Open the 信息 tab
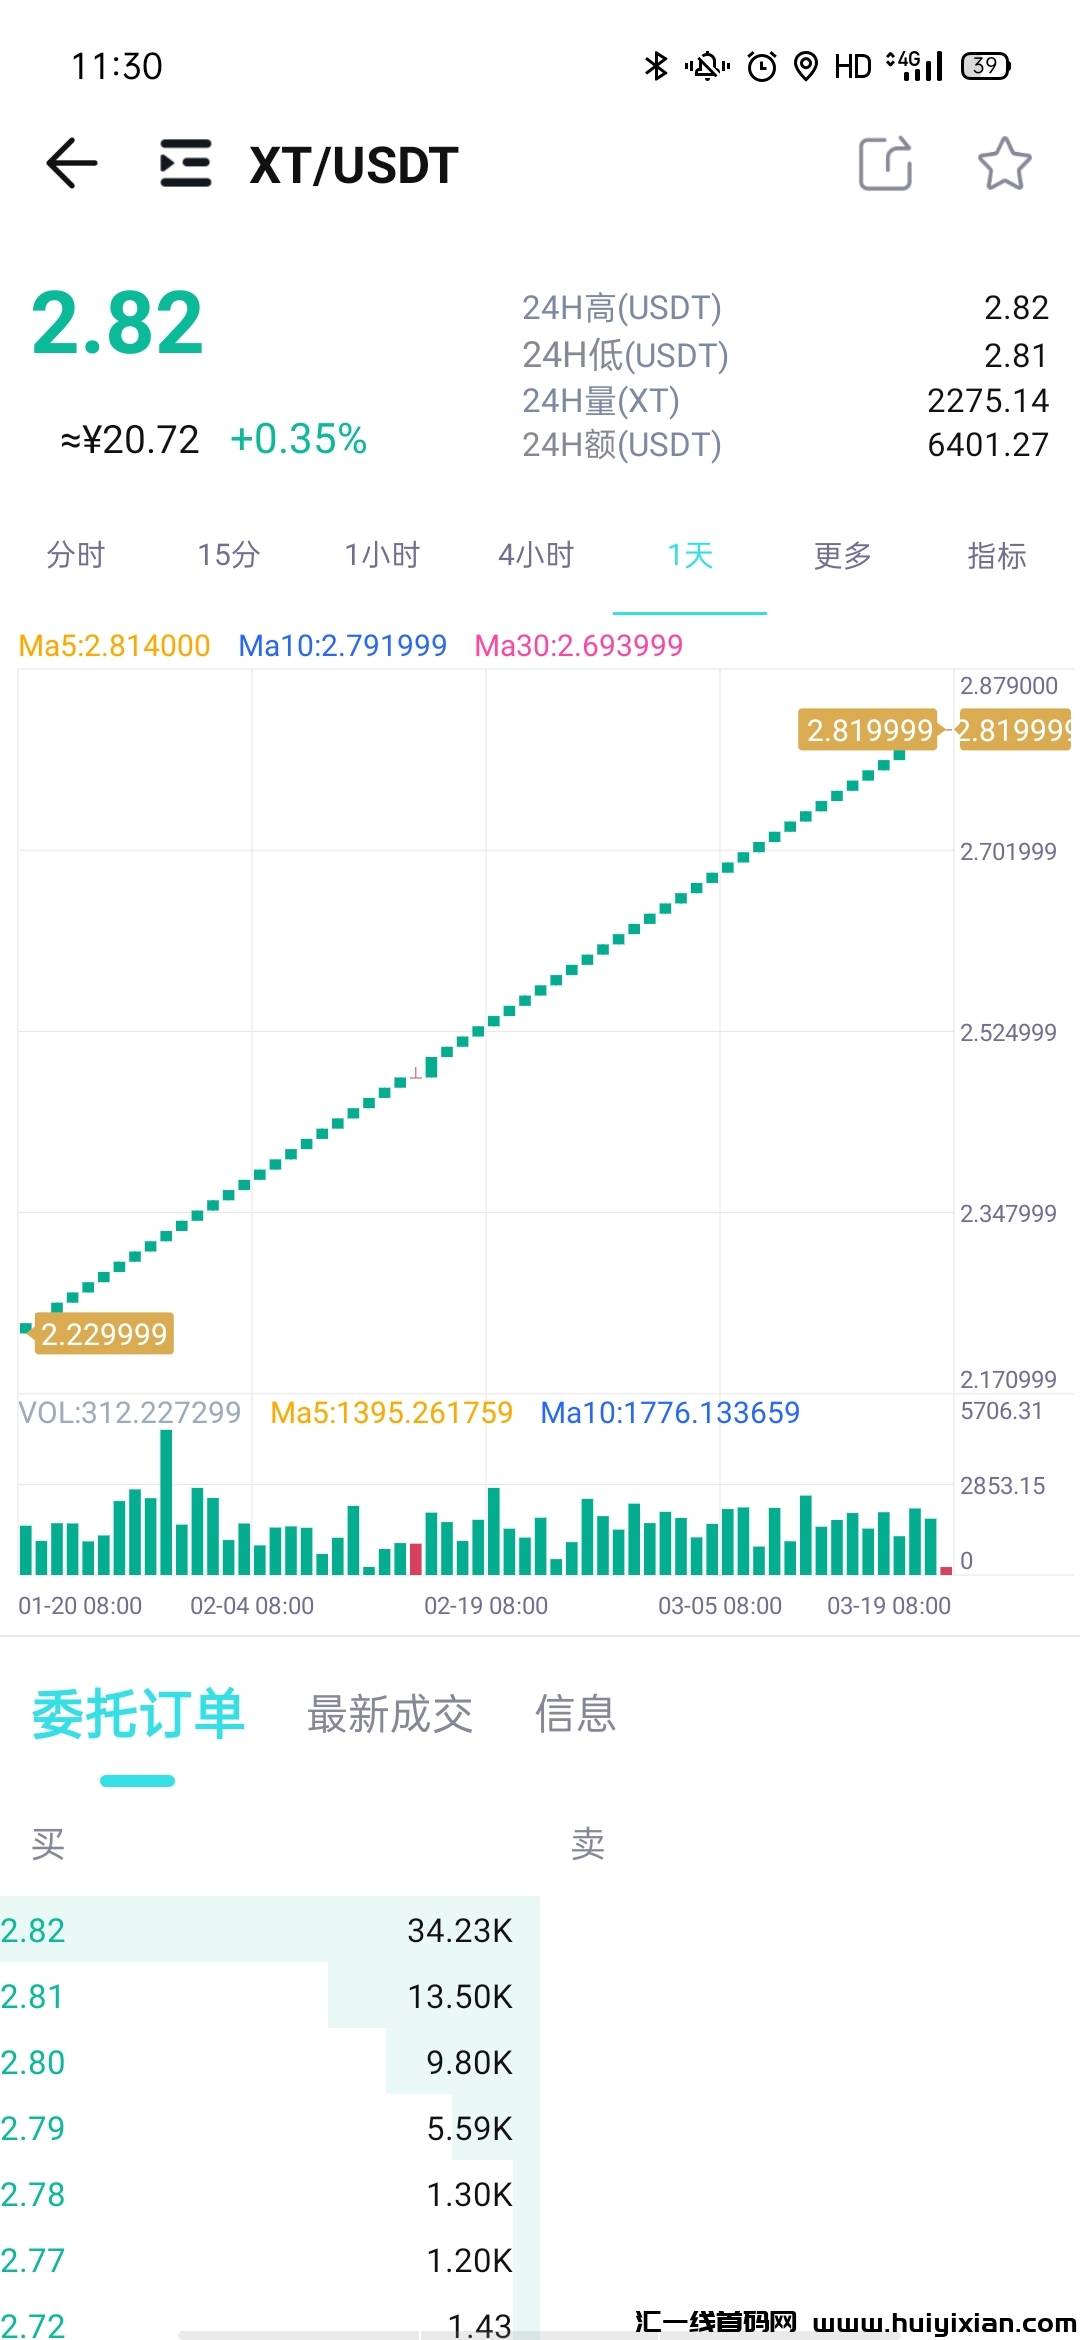 (575, 1714)
